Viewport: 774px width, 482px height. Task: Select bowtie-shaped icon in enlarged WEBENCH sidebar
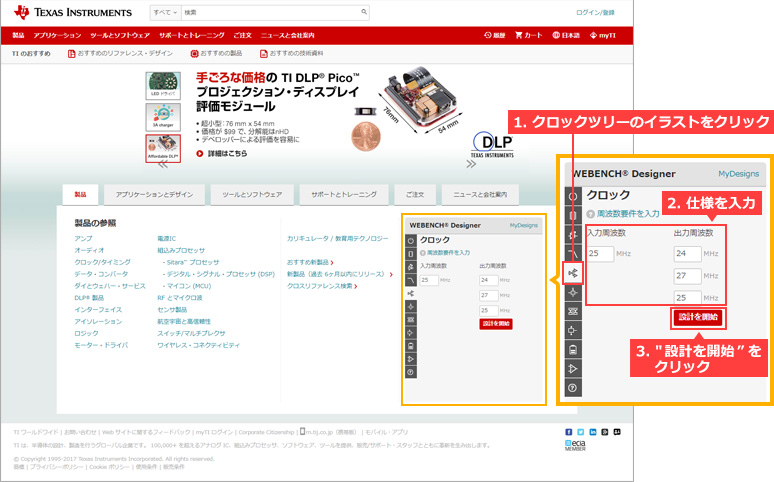click(x=573, y=311)
